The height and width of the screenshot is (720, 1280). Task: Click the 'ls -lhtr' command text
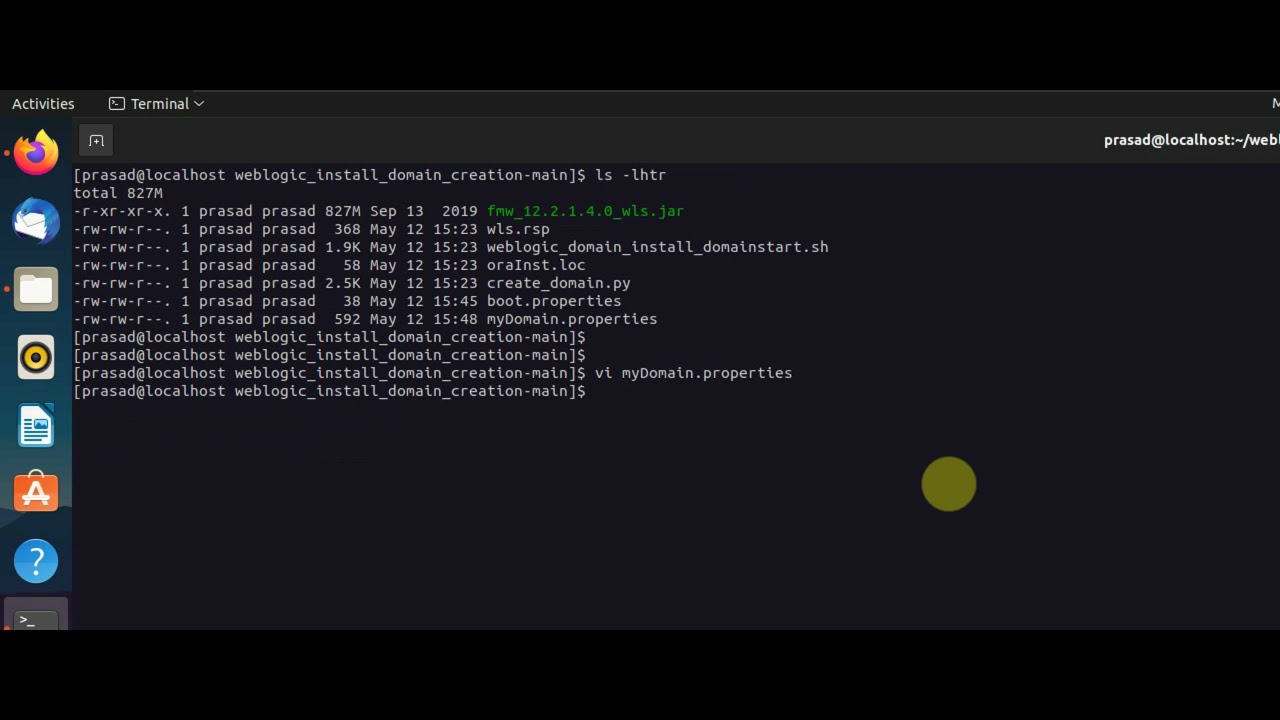(x=630, y=175)
